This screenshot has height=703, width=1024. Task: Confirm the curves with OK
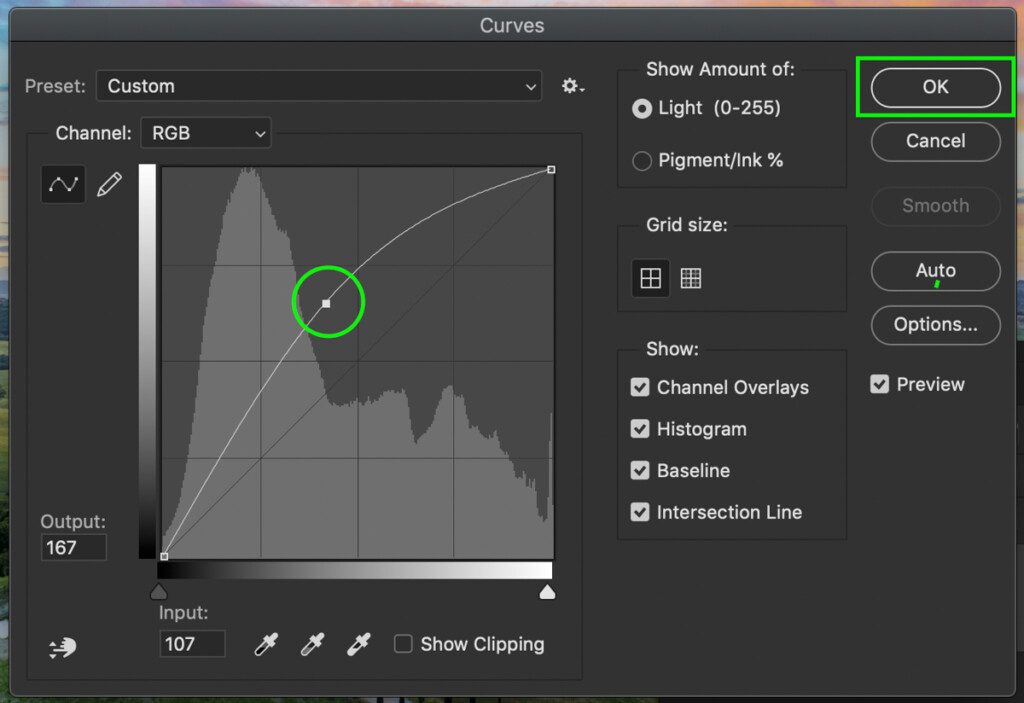click(x=935, y=88)
